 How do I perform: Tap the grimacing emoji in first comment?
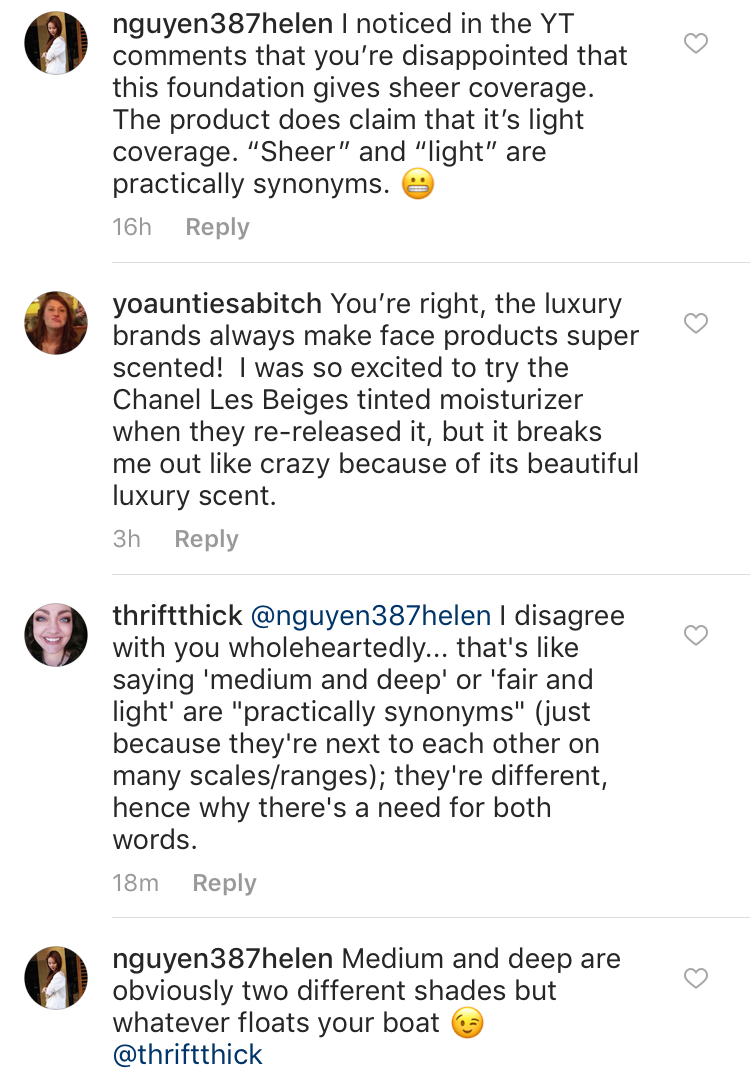417,185
